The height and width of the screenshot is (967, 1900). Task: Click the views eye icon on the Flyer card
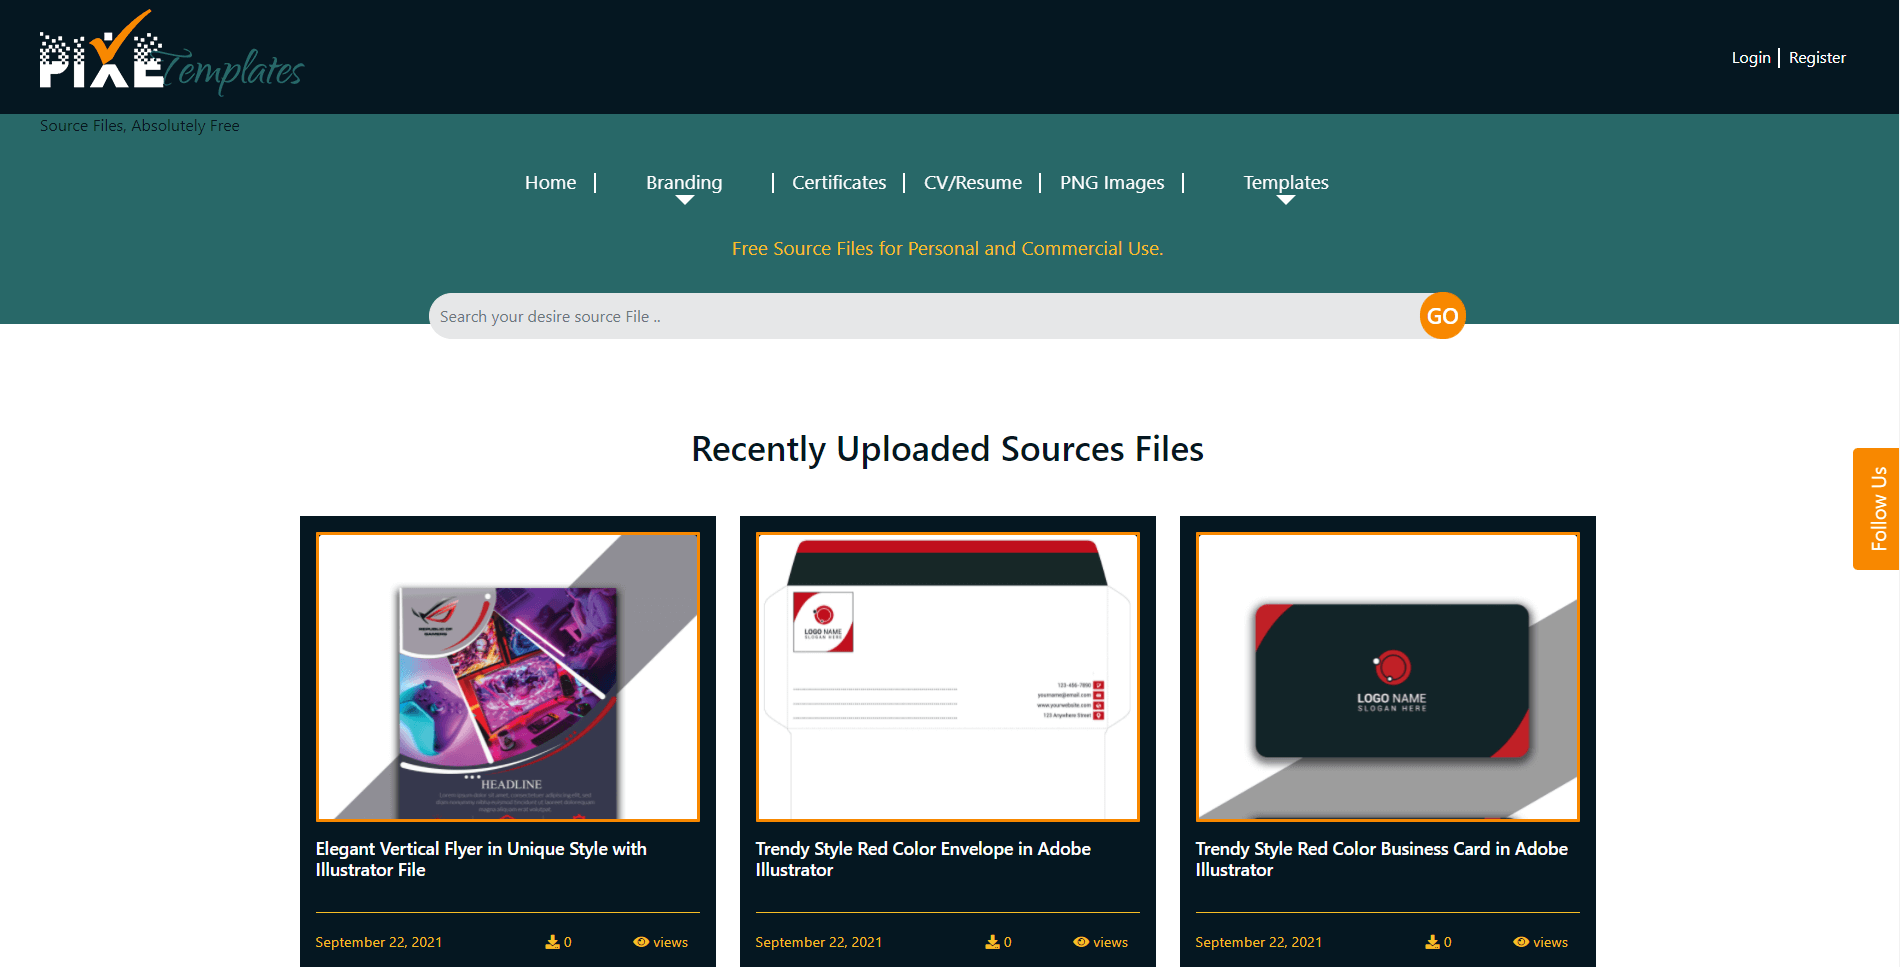tap(640, 941)
